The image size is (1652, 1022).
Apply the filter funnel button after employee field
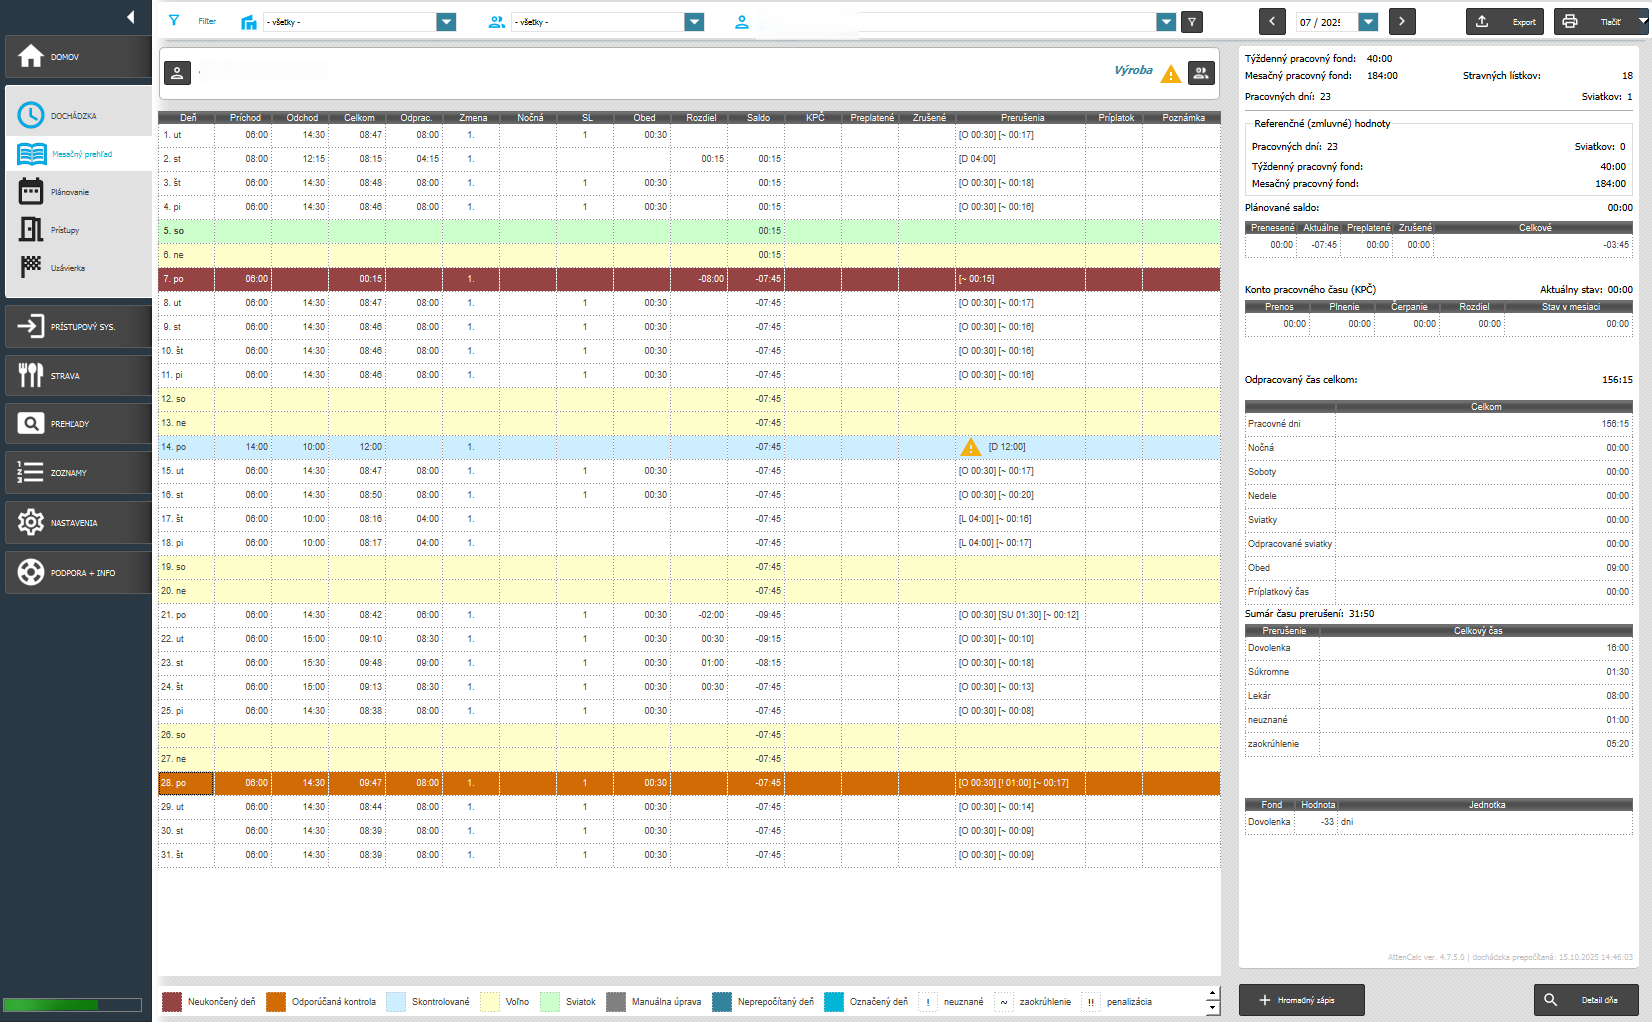coord(1191,22)
